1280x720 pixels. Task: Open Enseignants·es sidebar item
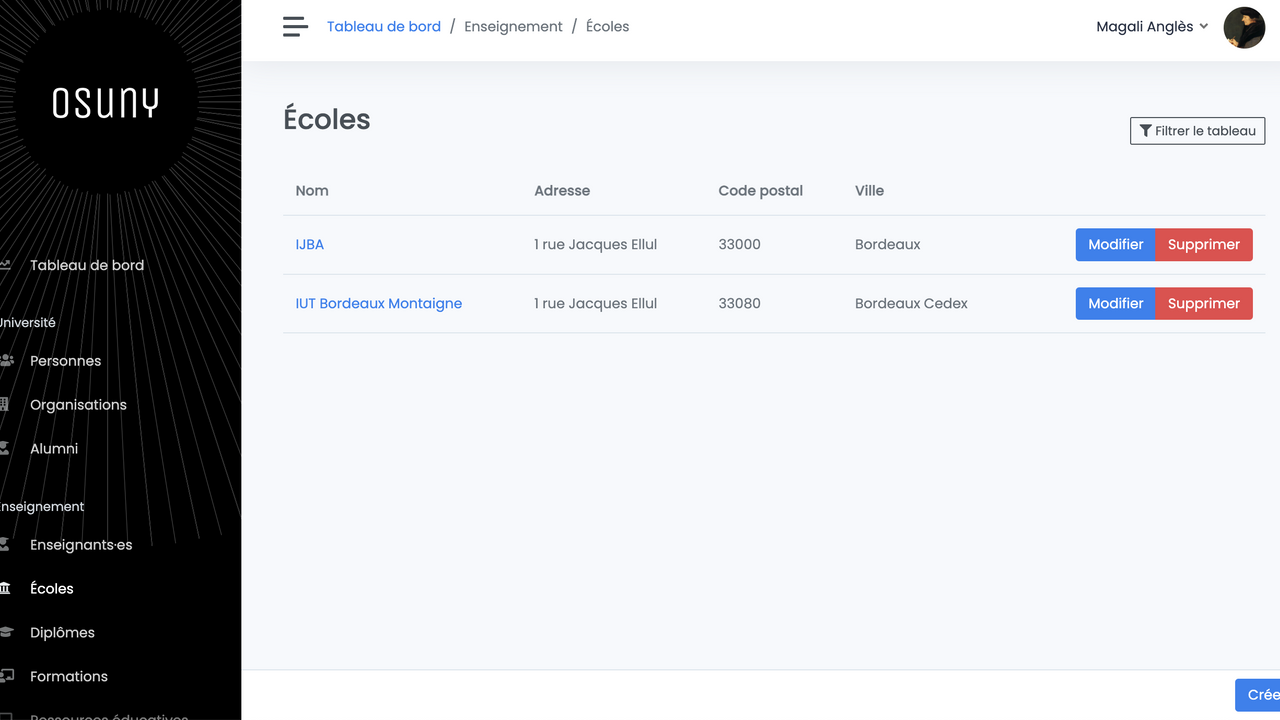point(81,545)
